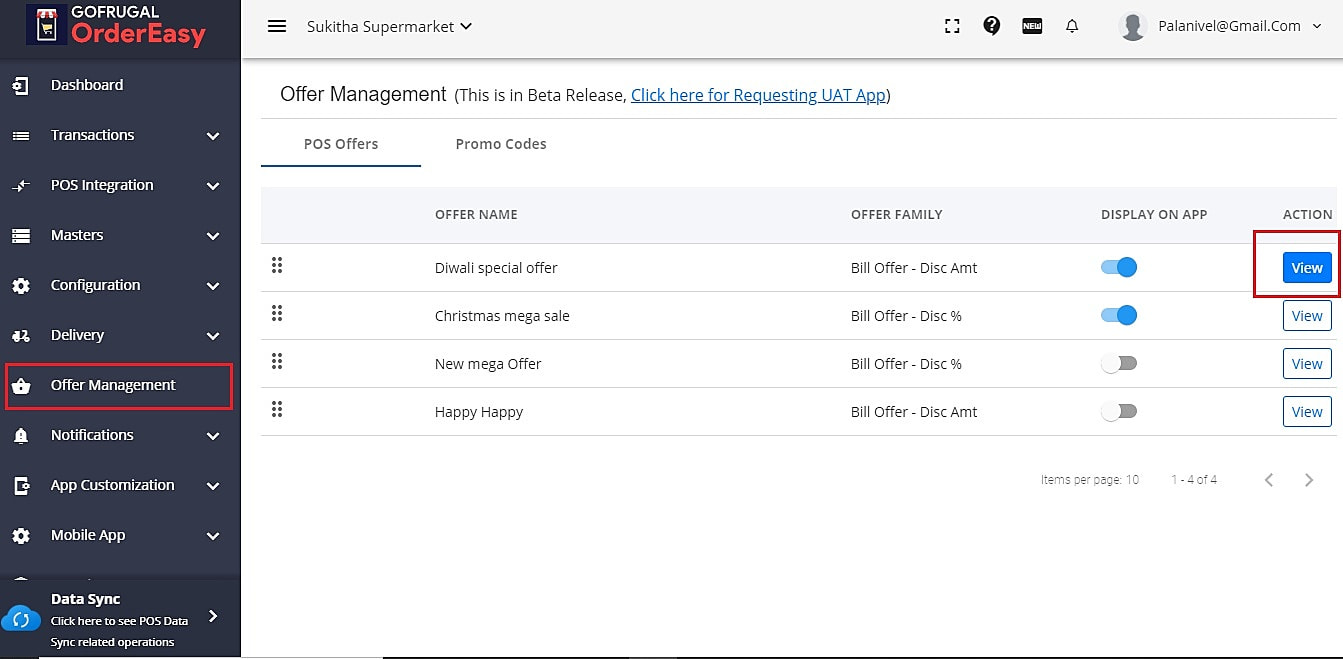Click the drag handle for Diwali special offer
The height and width of the screenshot is (659, 1343).
pyautogui.click(x=277, y=266)
